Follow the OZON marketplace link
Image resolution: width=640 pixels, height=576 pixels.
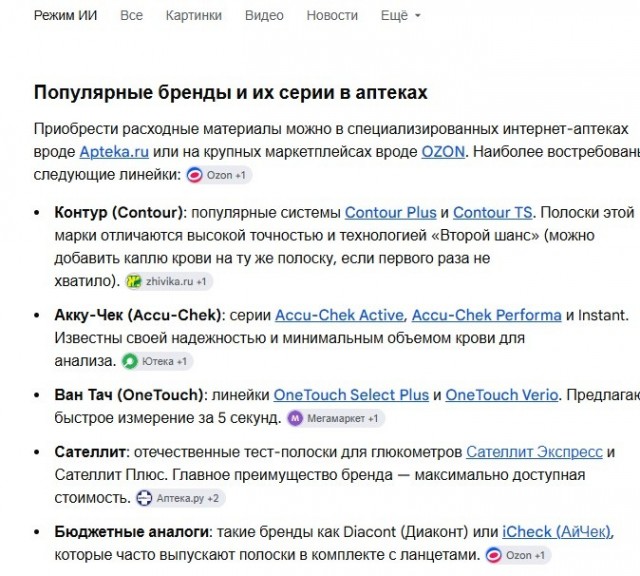tap(443, 152)
